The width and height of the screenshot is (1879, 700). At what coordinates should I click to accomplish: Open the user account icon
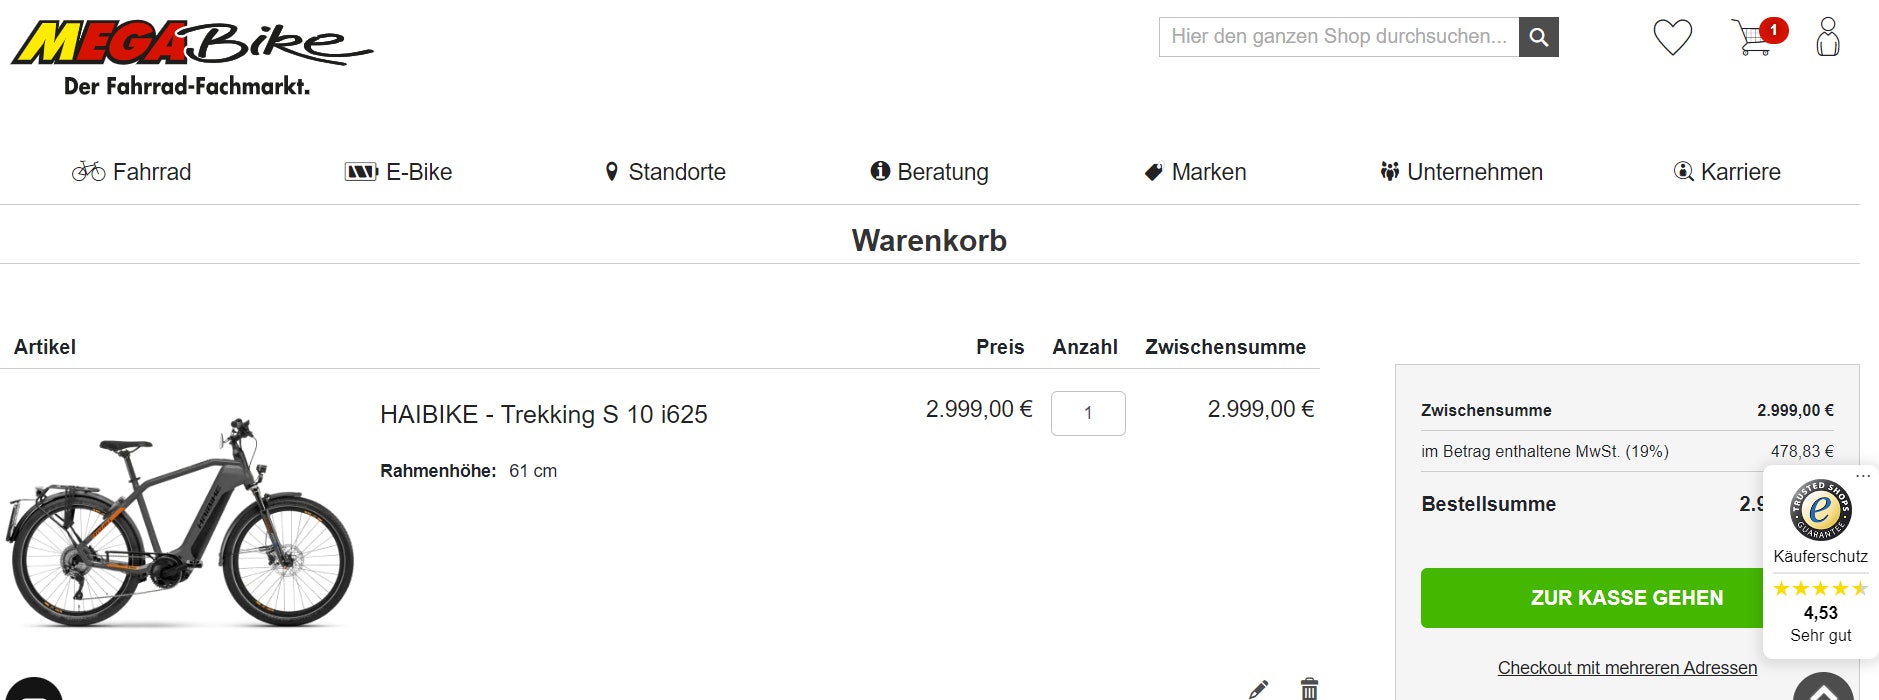click(1828, 38)
